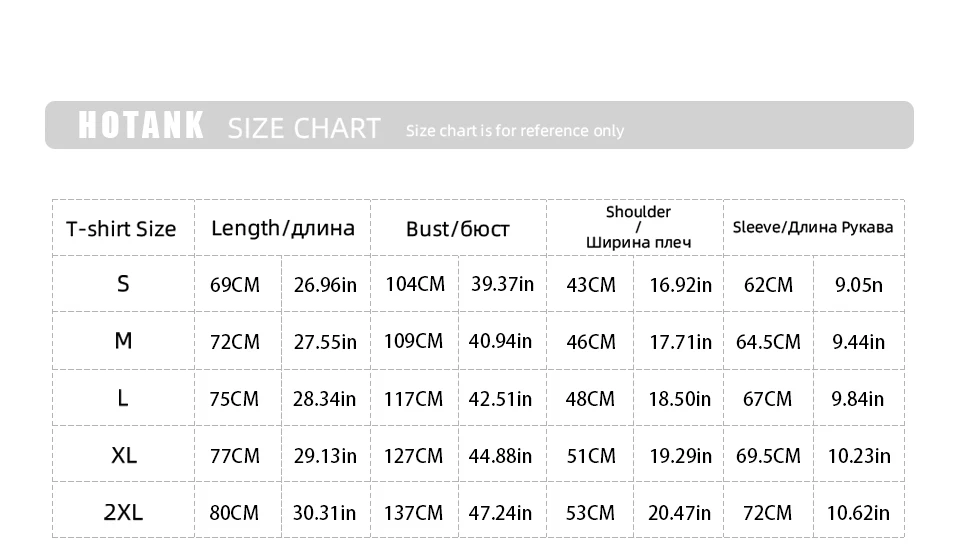The height and width of the screenshot is (558, 960).
Task: Click the 30.31in length cell
Action: pyautogui.click(x=324, y=513)
